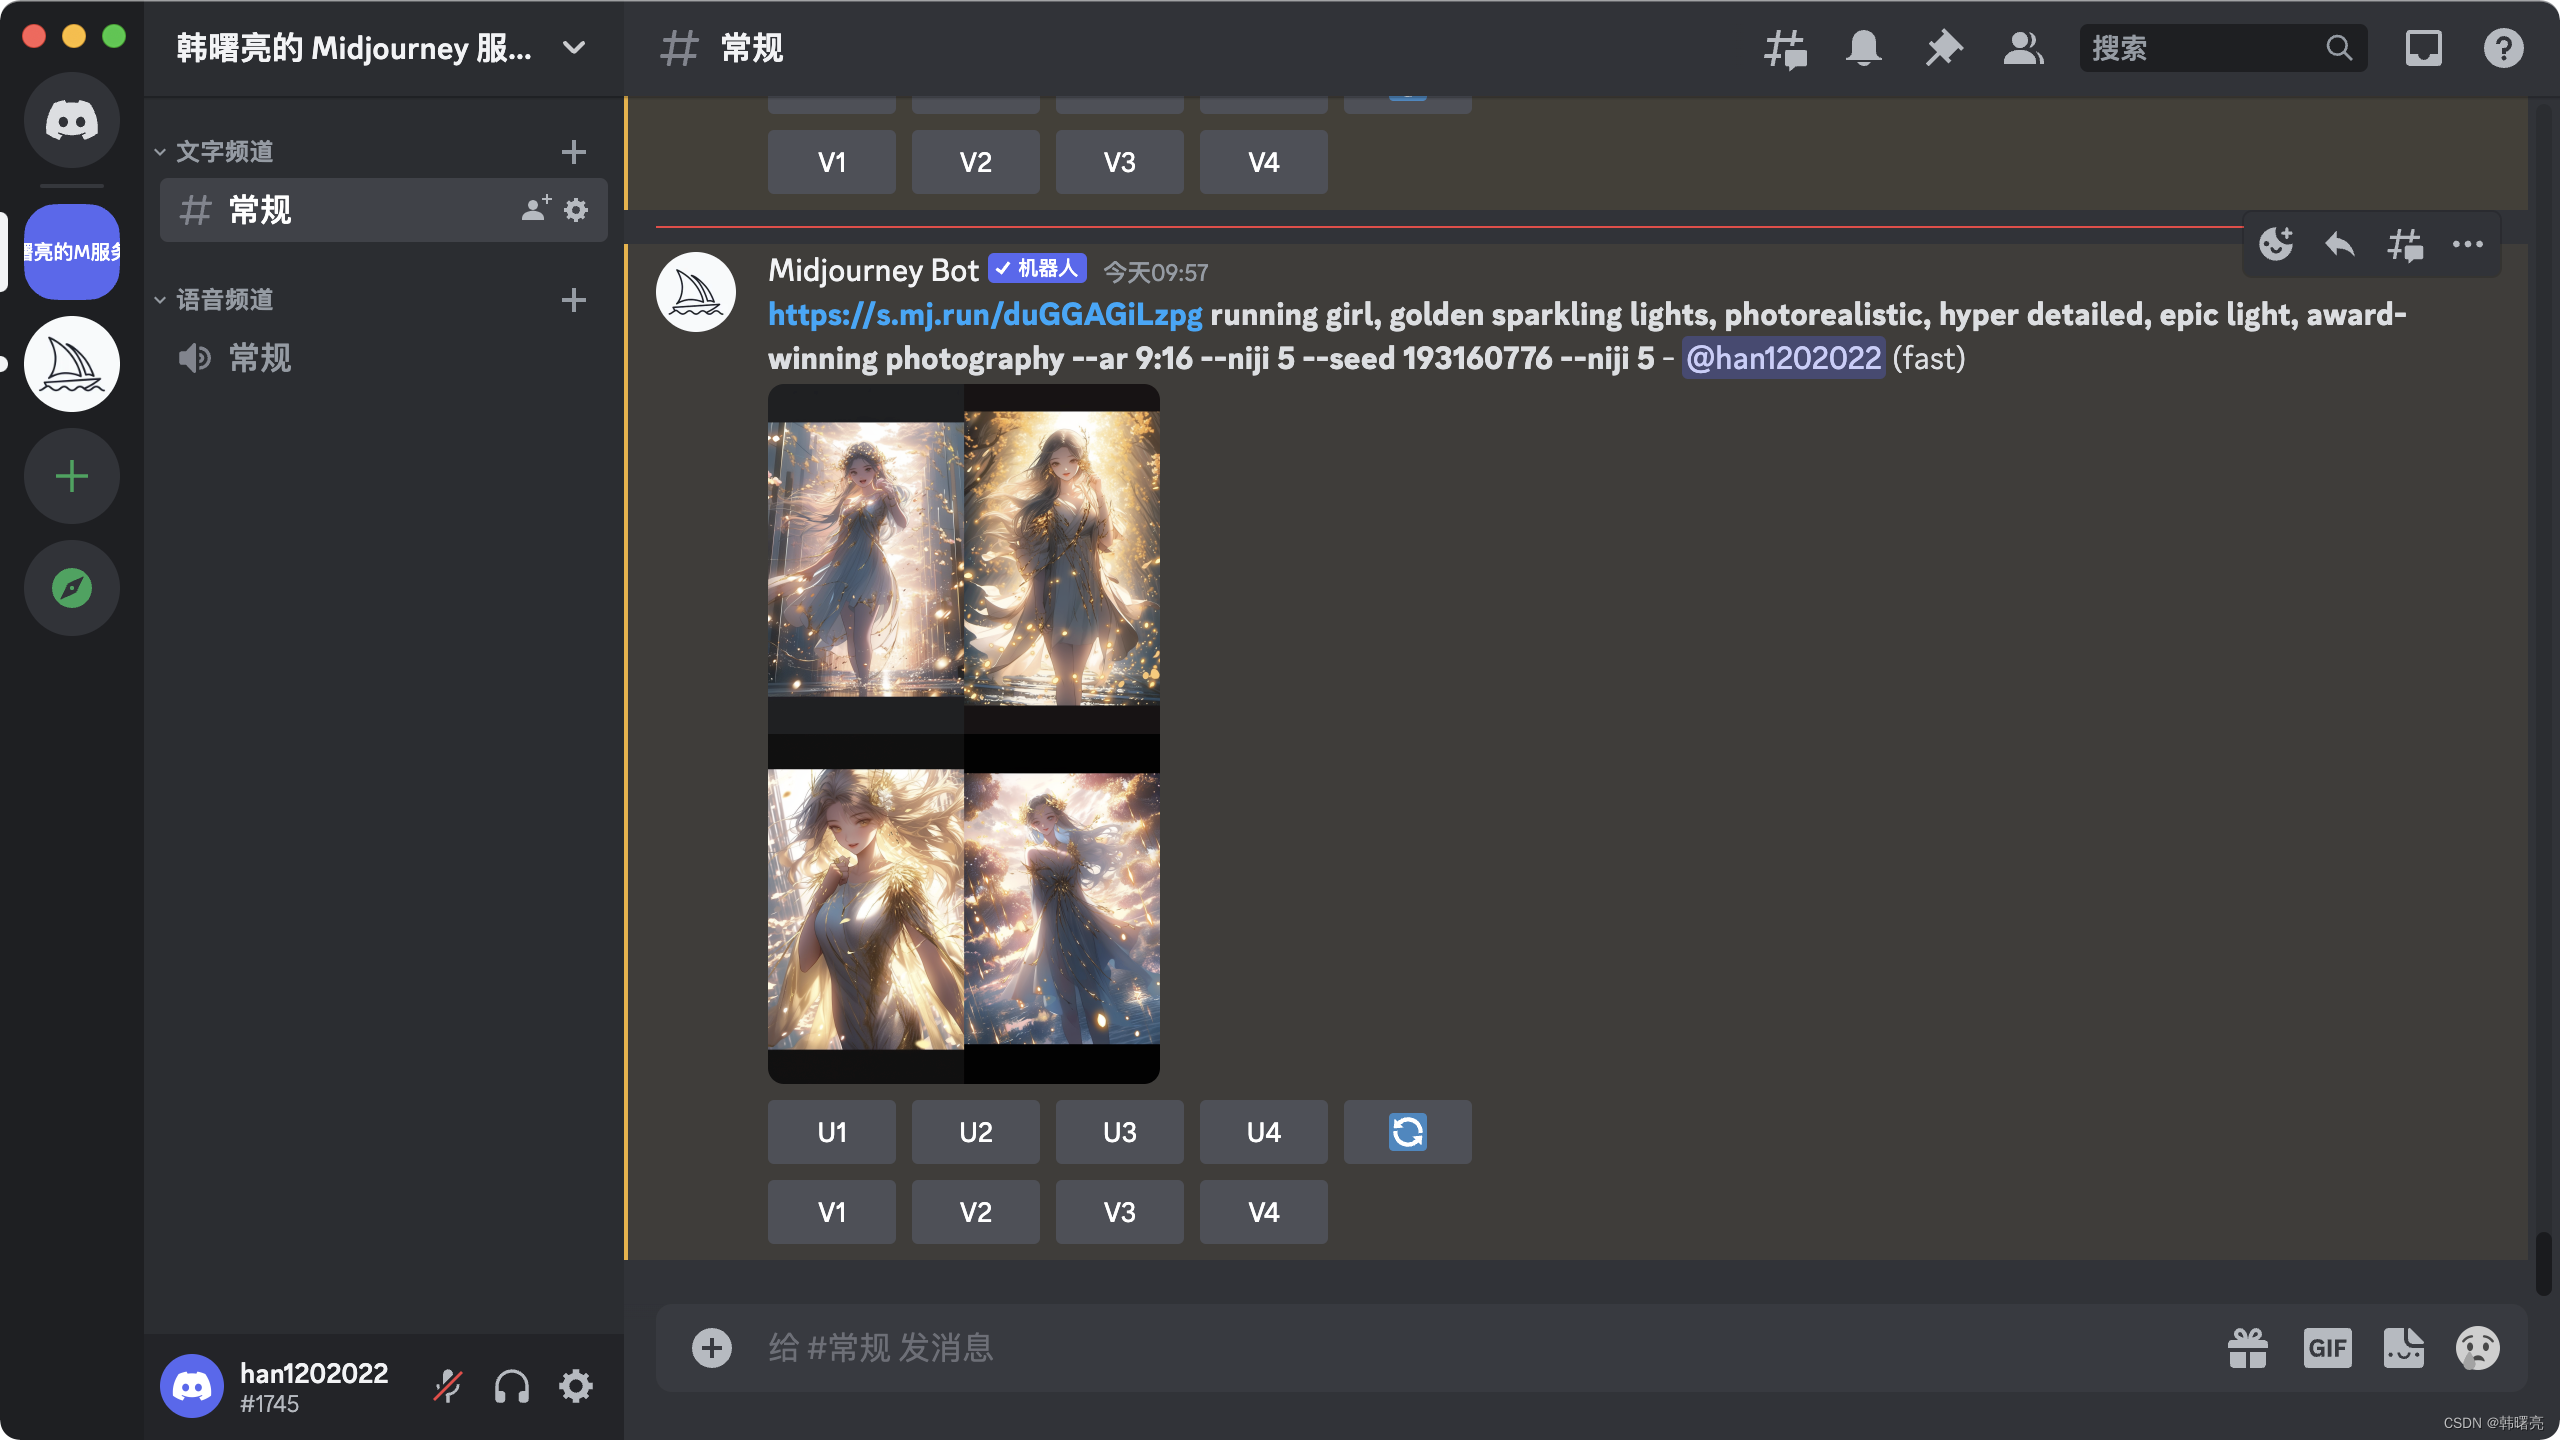Screen dimensions: 2560x1440
Task: Select the 韩曙亮的M服务器 server icon
Action: tap(72, 252)
